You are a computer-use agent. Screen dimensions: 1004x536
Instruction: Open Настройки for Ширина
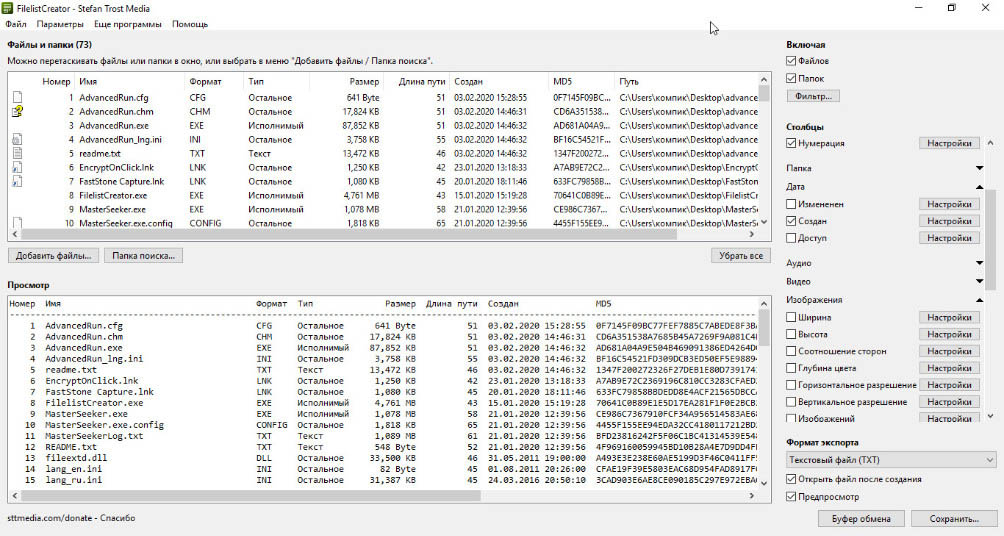(x=949, y=317)
